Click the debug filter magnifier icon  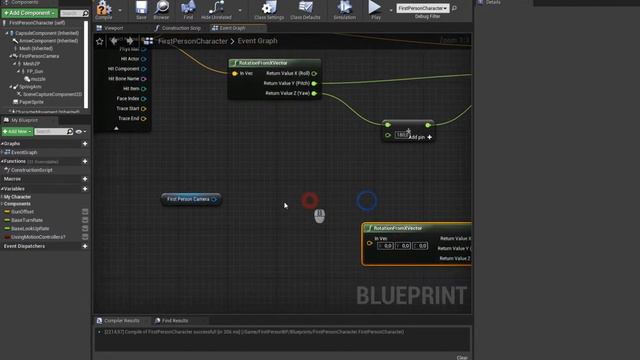click(455, 8)
